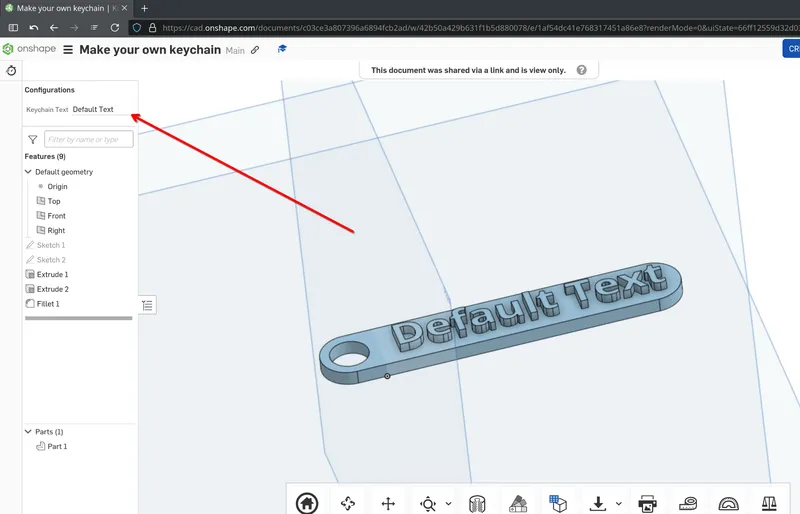Click the graduation cap learning icon
The height and width of the screenshot is (514, 800).
click(282, 50)
